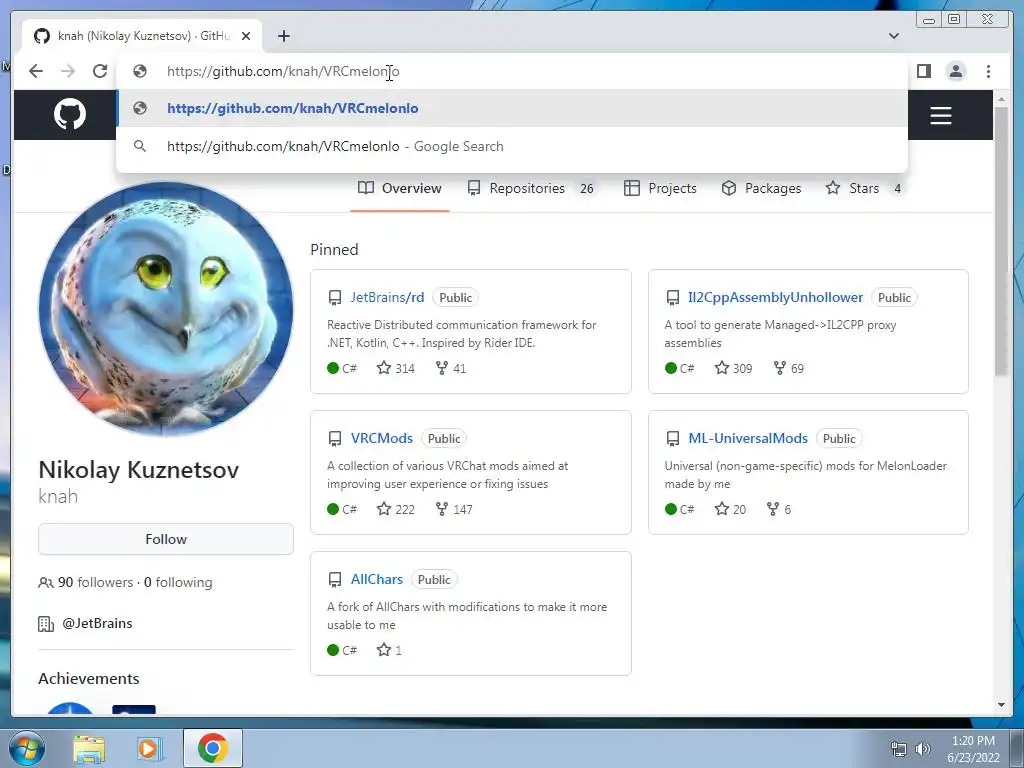The width and height of the screenshot is (1024, 768).
Task: Click the 314 stars count on JetBrains/rd
Action: (x=396, y=368)
